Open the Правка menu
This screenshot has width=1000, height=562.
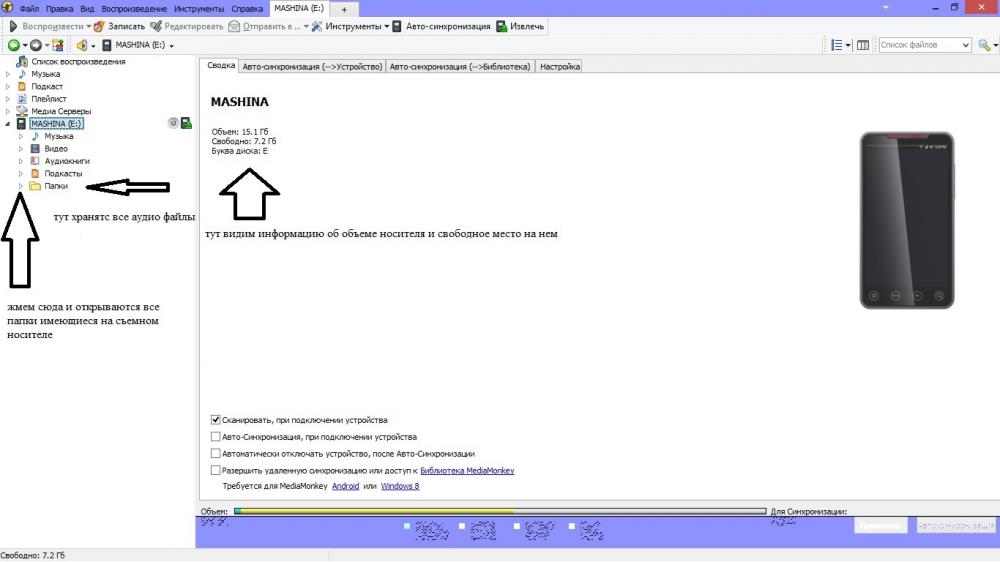59,9
